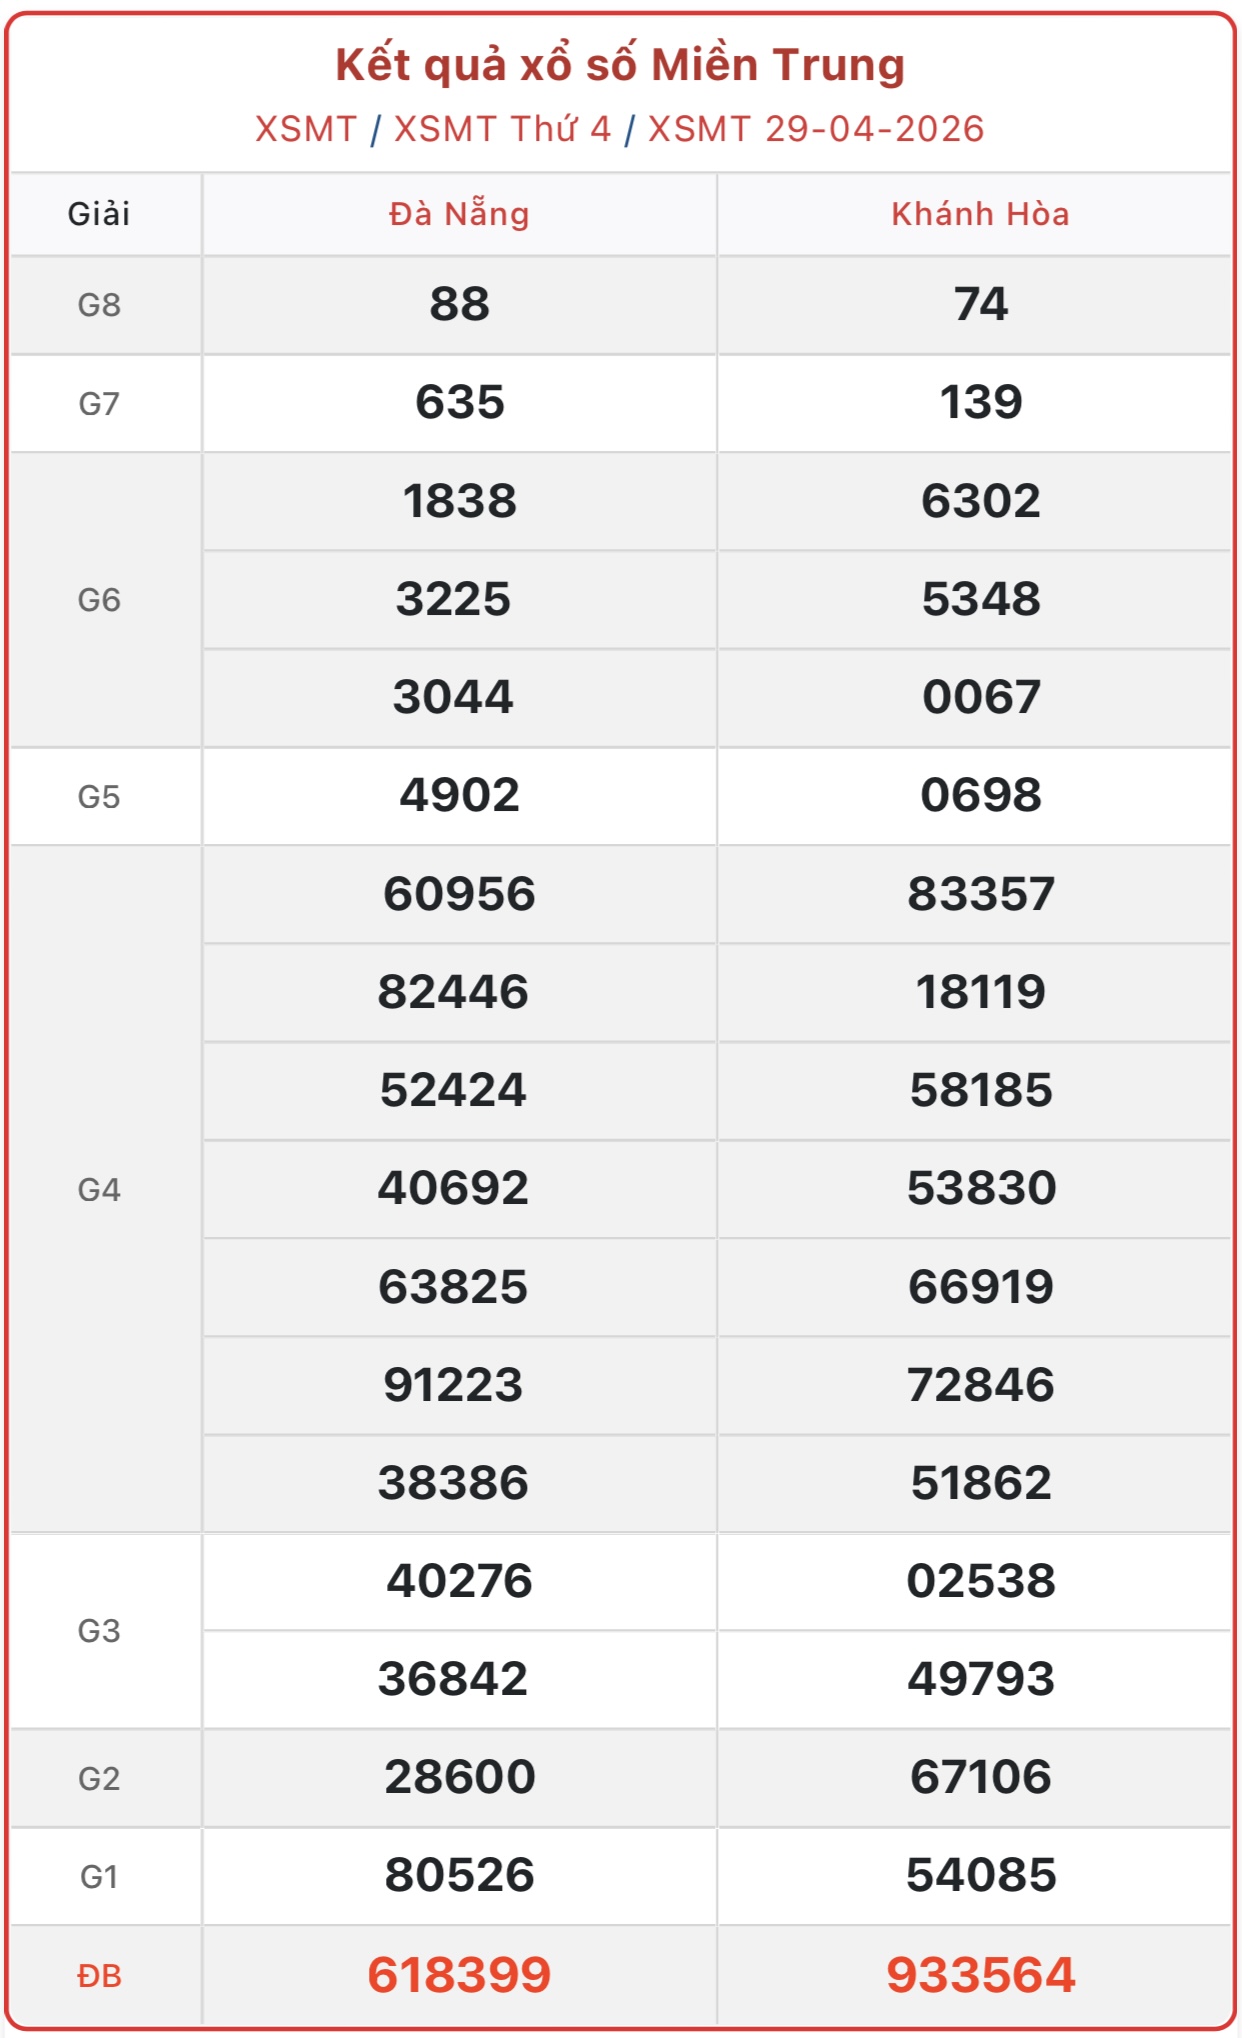
Task: Open the Khánh Hòa province header link
Action: (x=980, y=214)
